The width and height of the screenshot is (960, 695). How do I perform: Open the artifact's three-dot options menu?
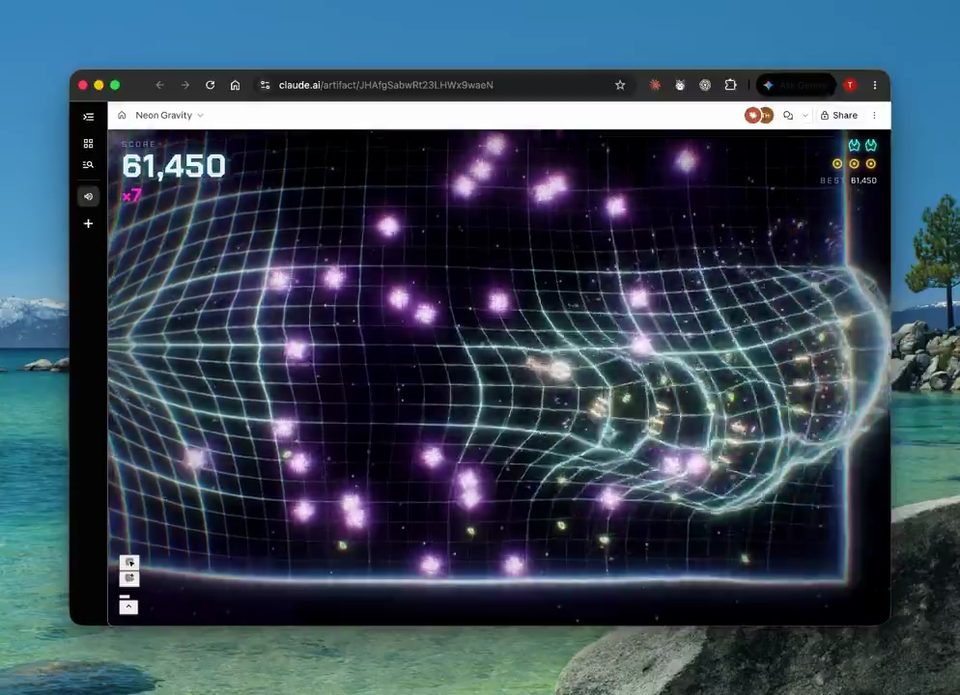click(874, 115)
